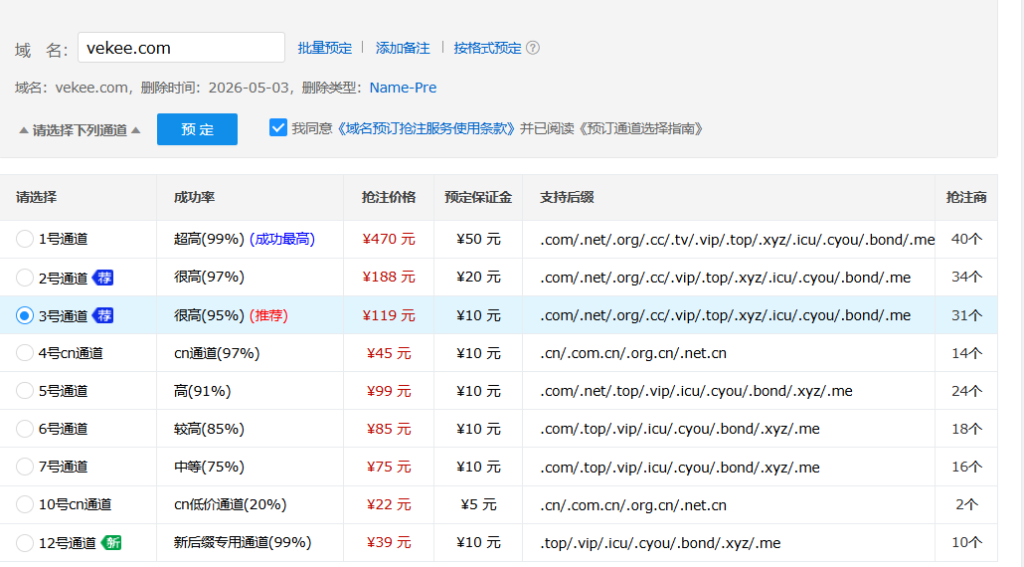The image size is (1024, 567).
Task: Click the 40个 registrar count
Action: [x=966, y=239]
